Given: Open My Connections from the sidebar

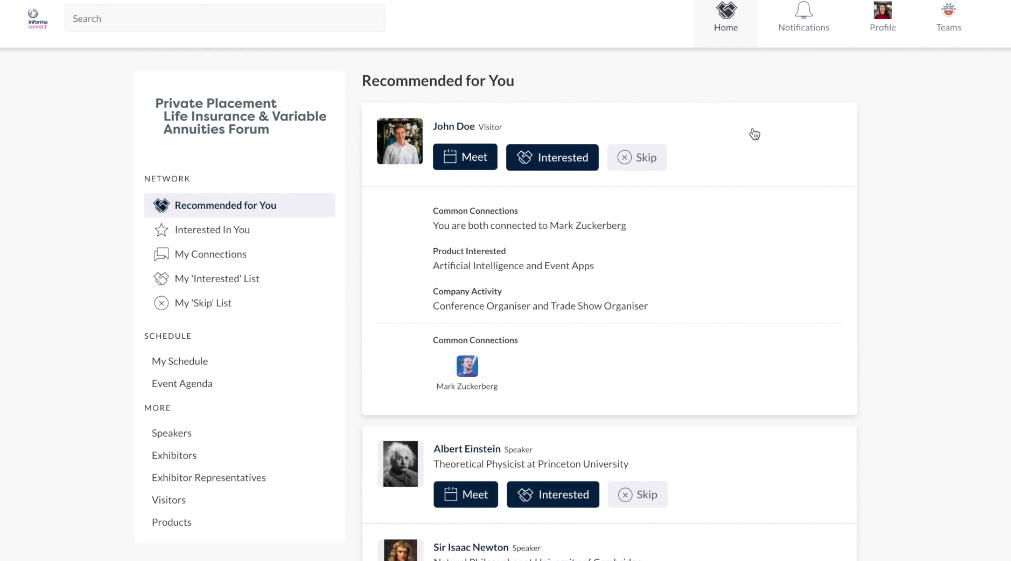Looking at the screenshot, I should (x=210, y=254).
